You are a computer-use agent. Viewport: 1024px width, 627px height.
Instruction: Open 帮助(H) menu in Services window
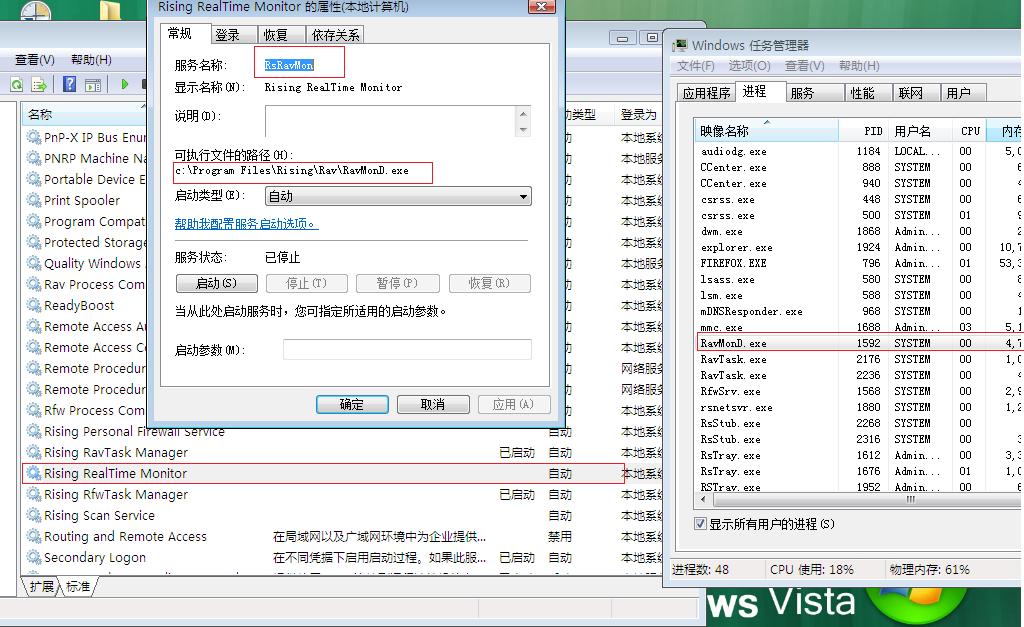[x=91, y=59]
